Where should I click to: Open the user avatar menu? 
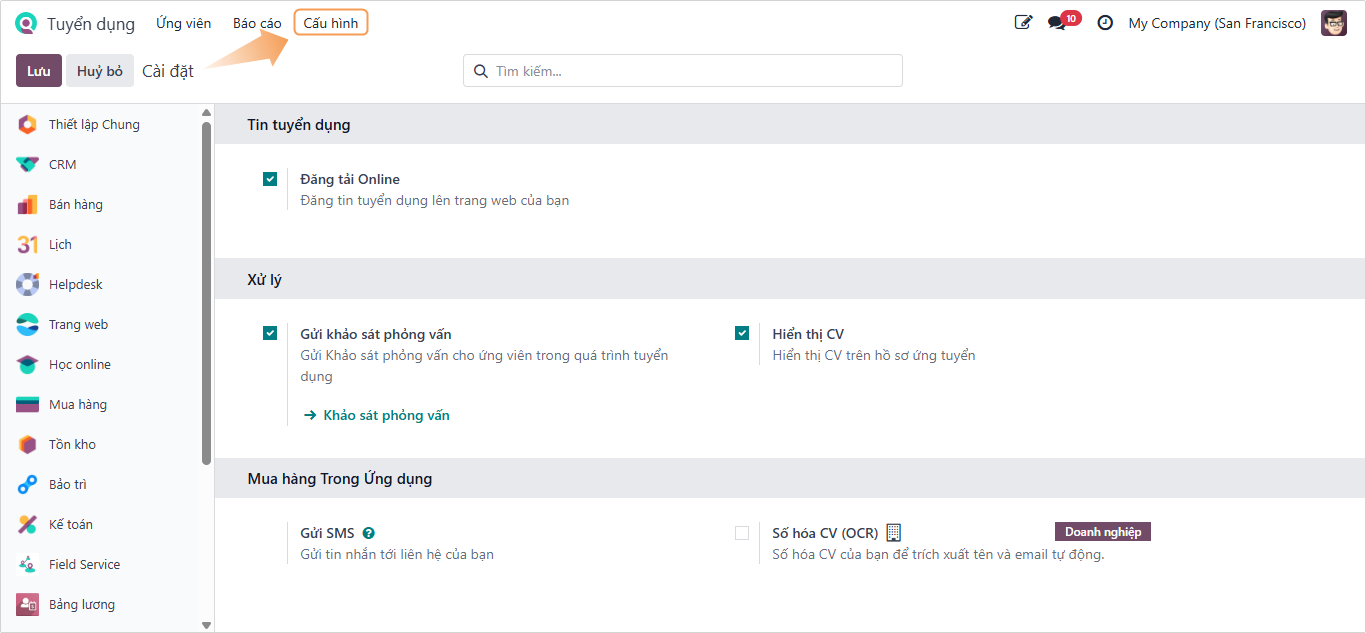(x=1334, y=23)
